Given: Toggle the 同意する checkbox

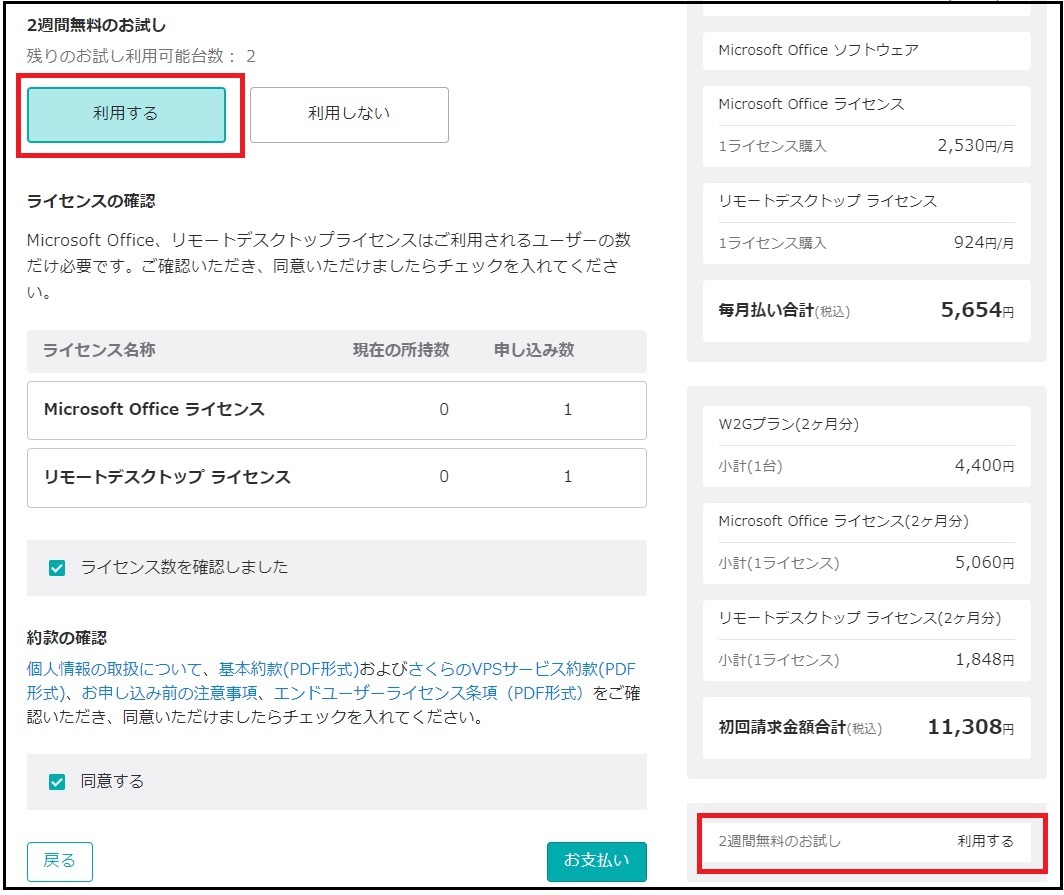Looking at the screenshot, I should tap(57, 782).
